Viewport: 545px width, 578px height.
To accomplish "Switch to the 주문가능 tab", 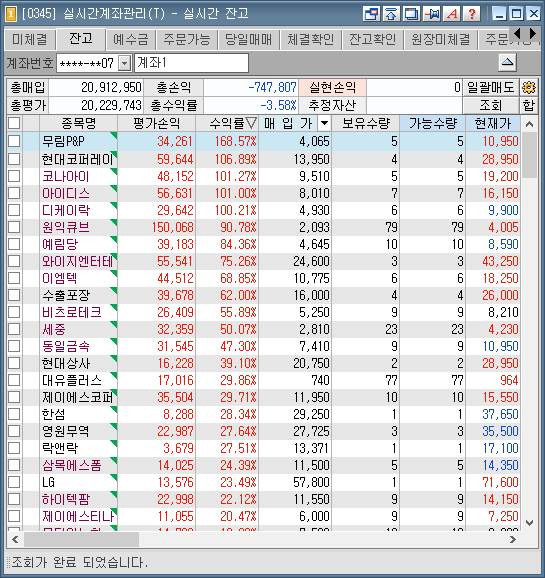I will pos(187,39).
